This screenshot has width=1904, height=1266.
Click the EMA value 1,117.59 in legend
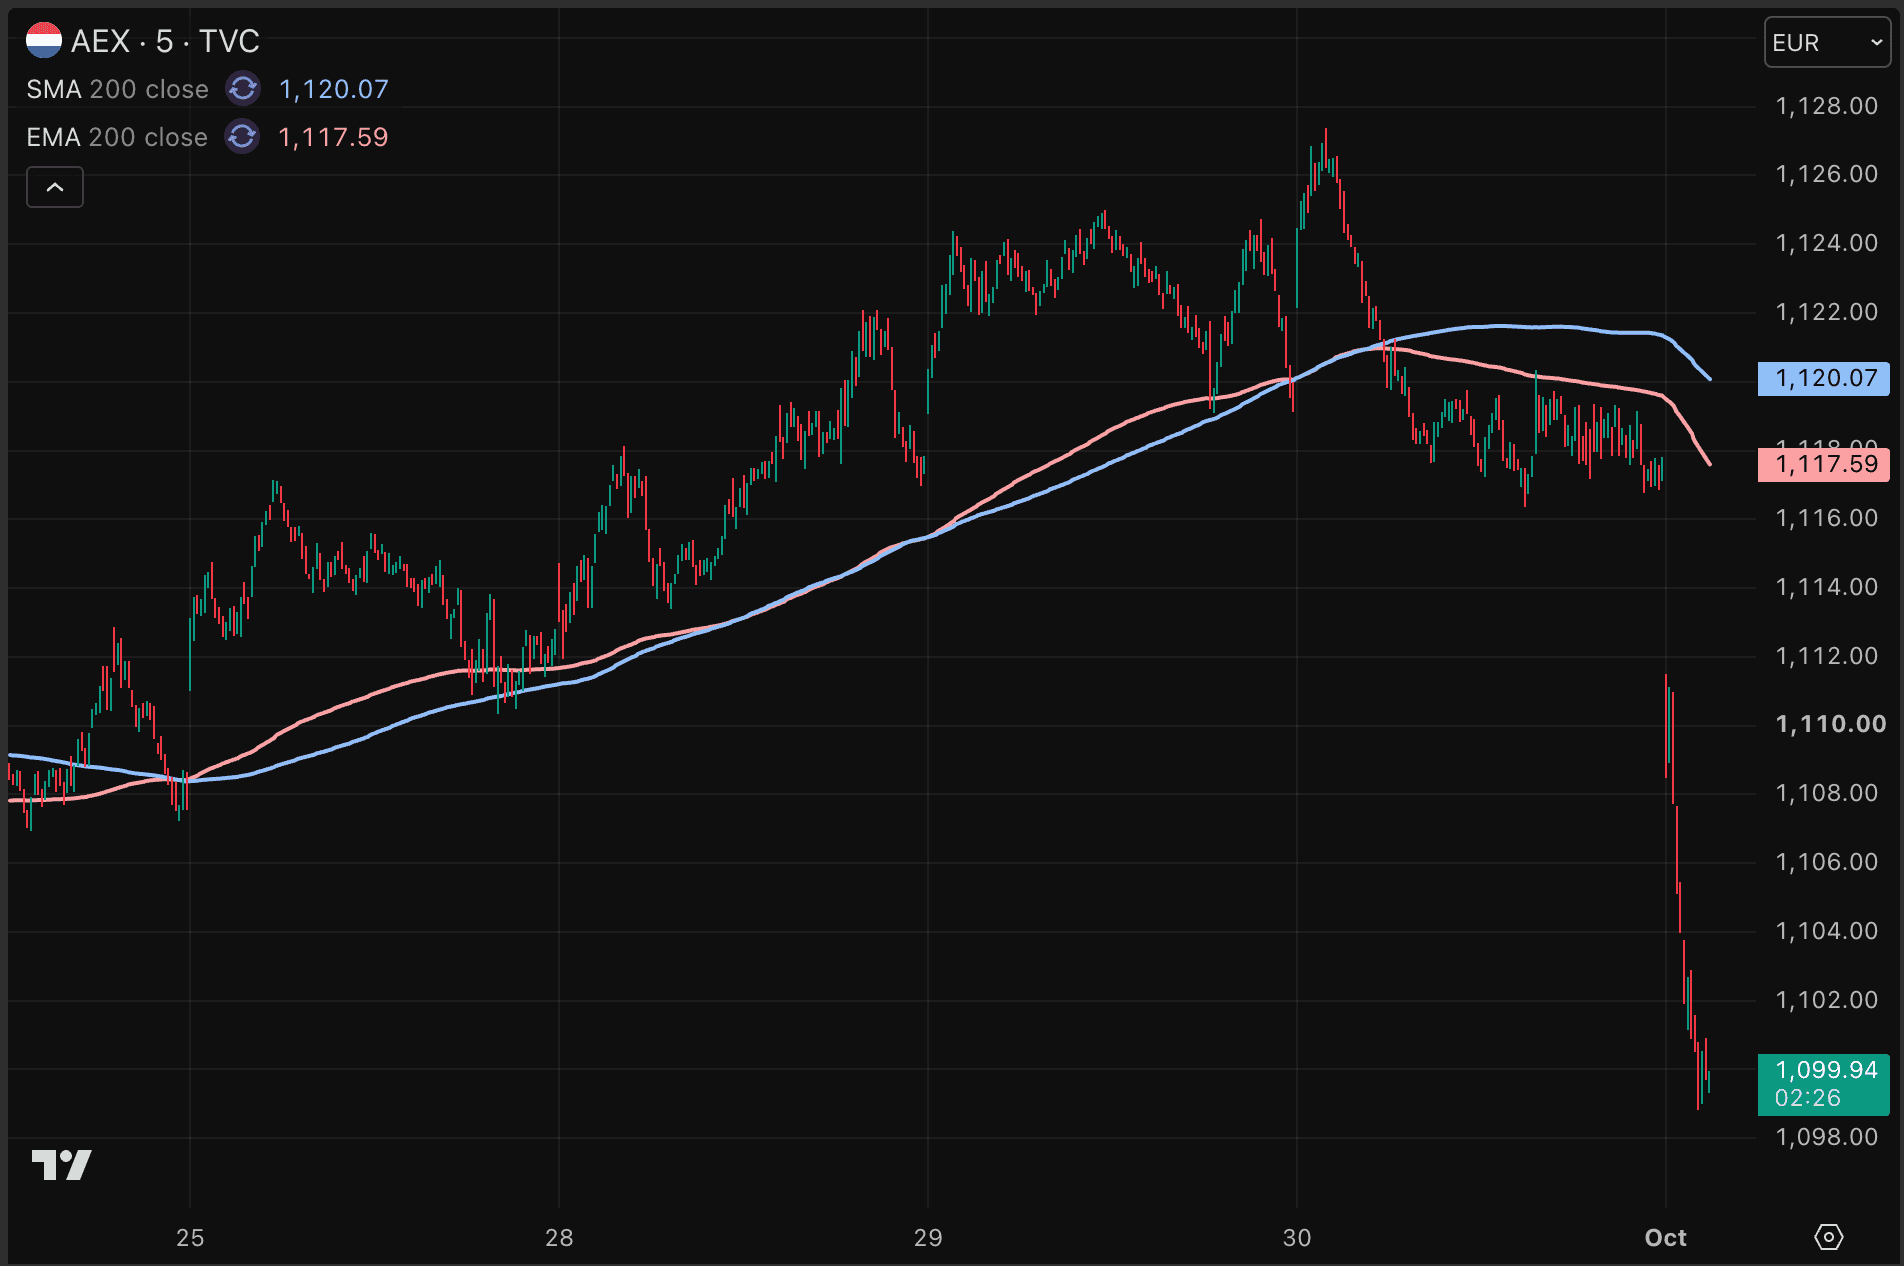333,137
